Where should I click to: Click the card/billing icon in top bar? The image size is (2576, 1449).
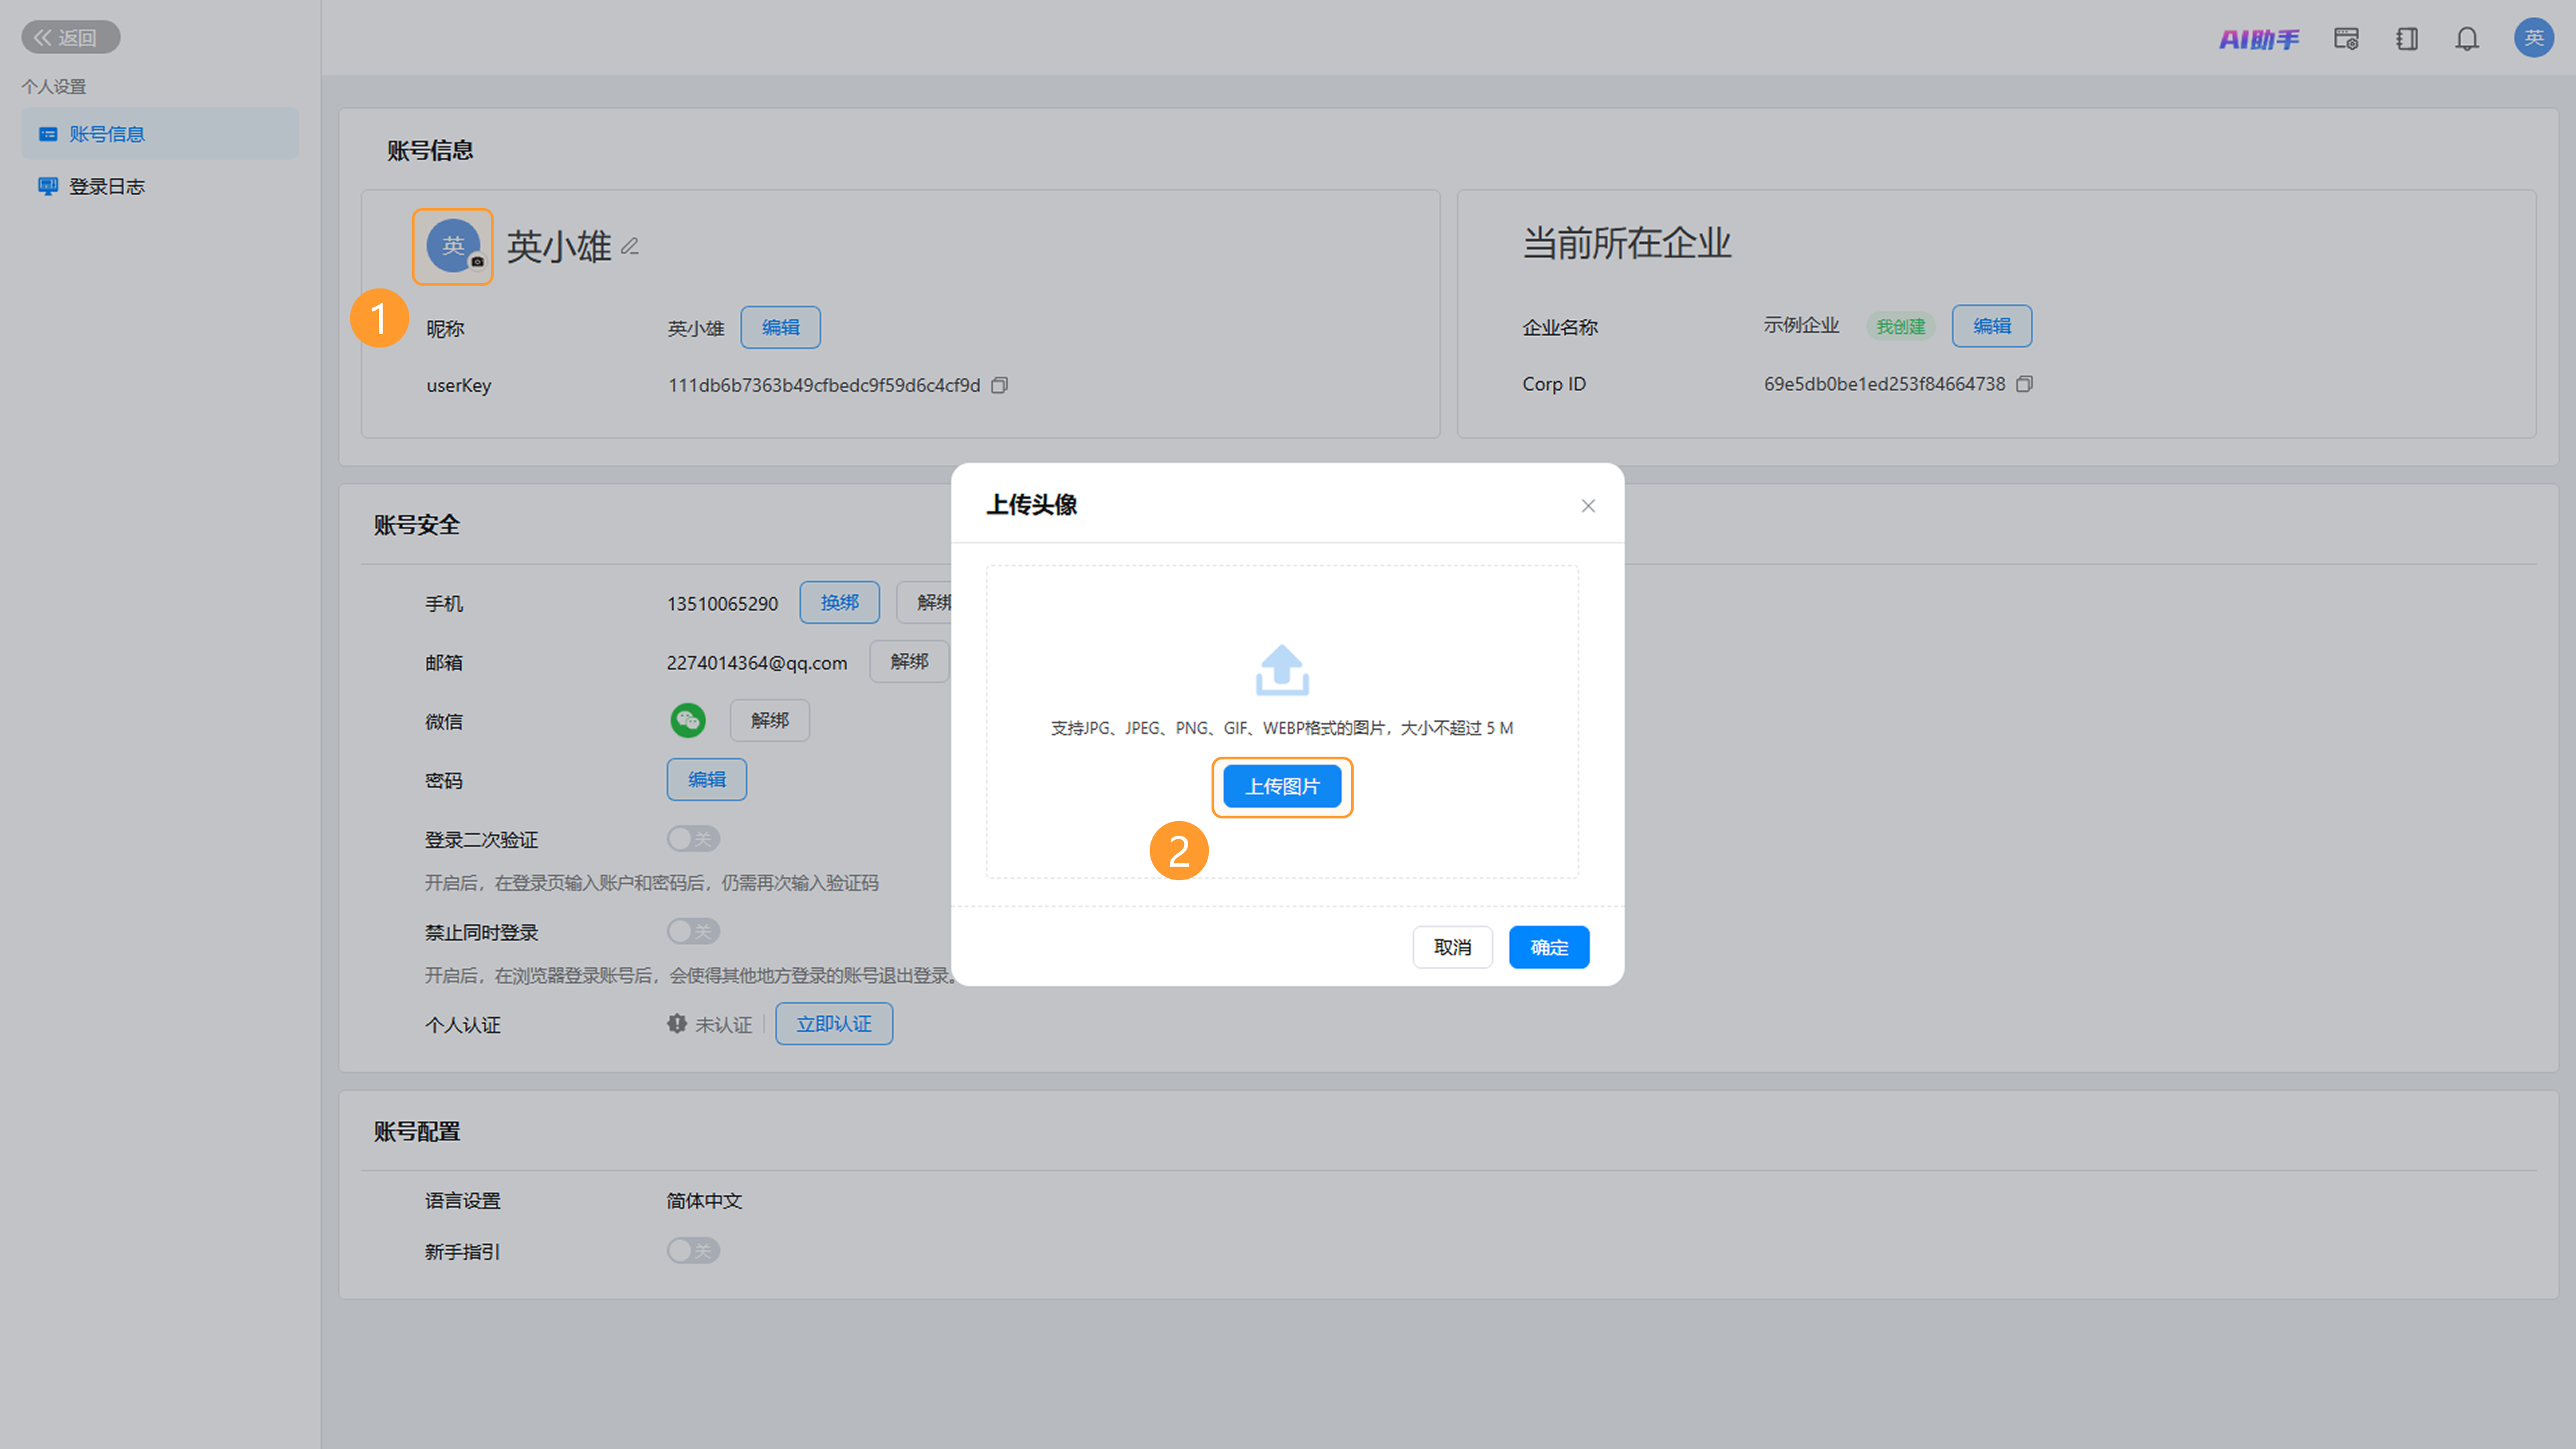pyautogui.click(x=2346, y=39)
